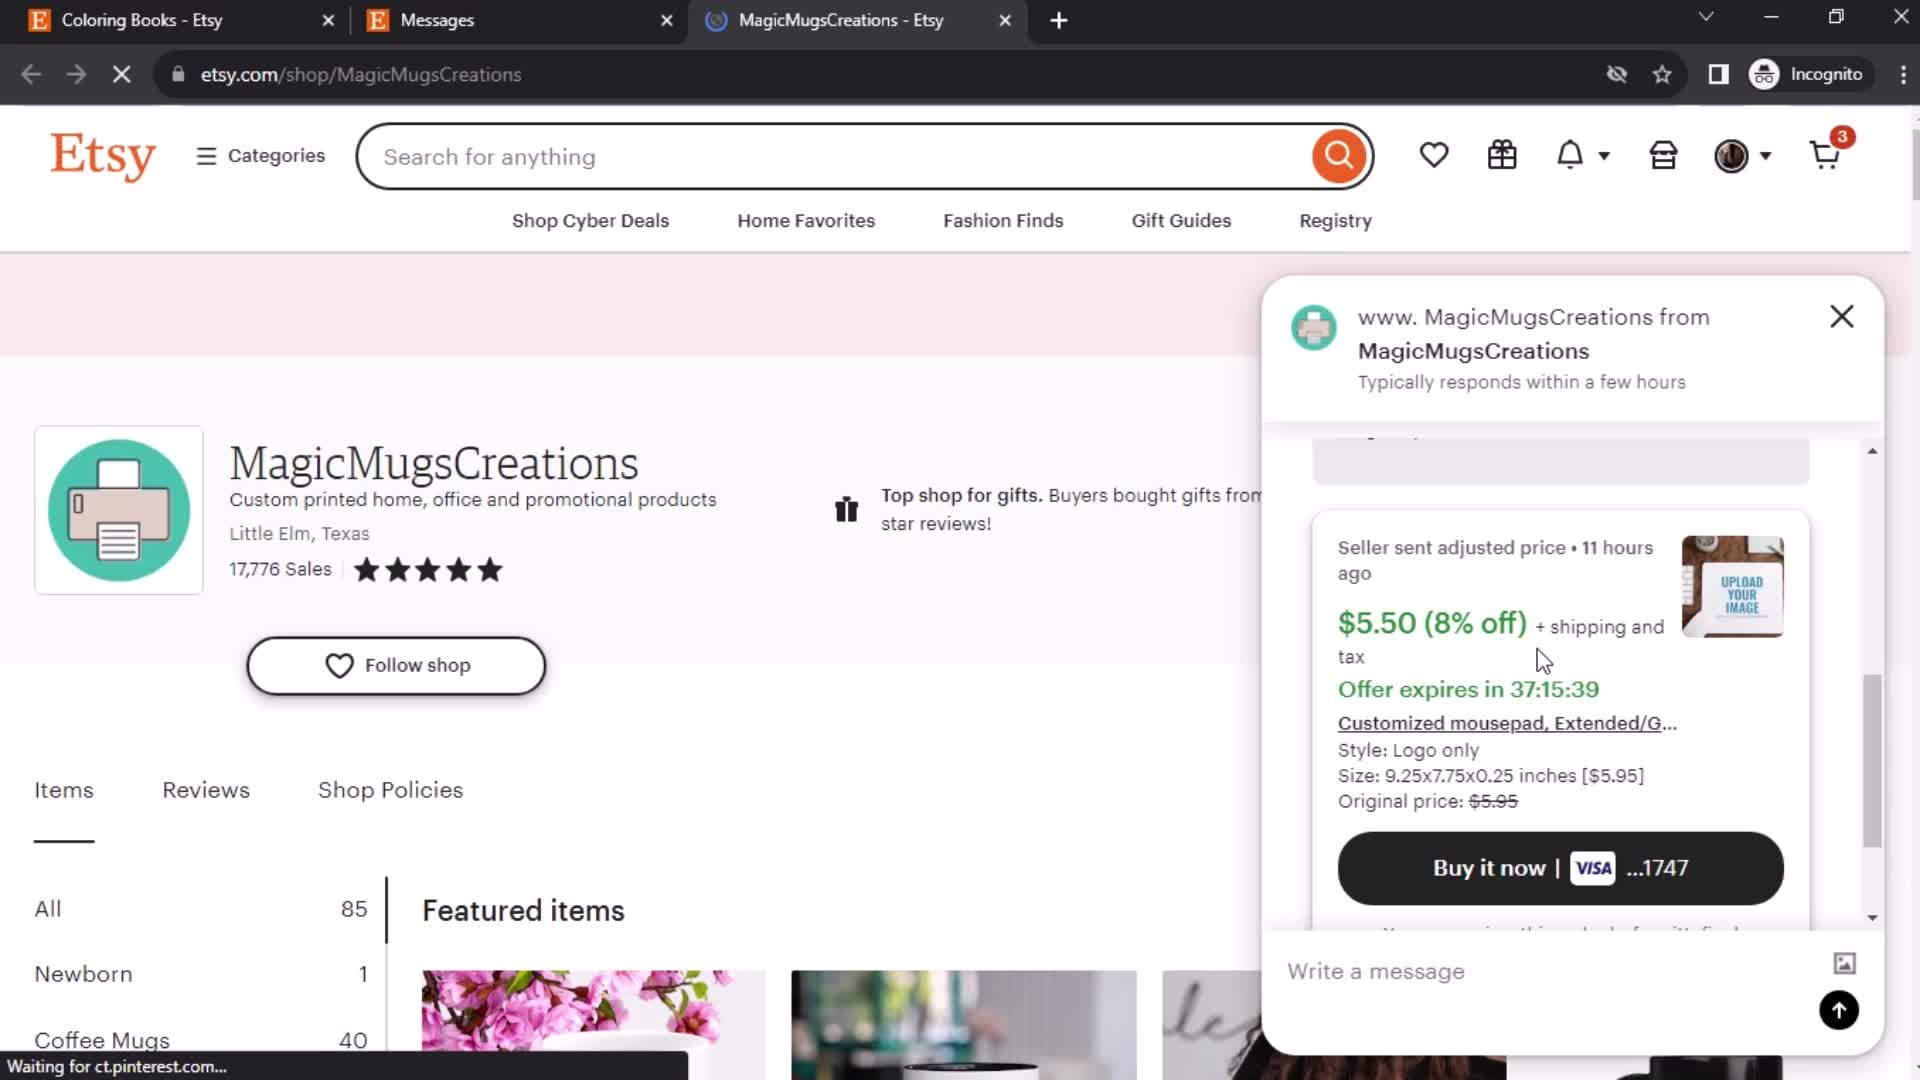This screenshot has height=1080, width=1920.
Task: Click the Etsy logo
Action: click(103, 156)
